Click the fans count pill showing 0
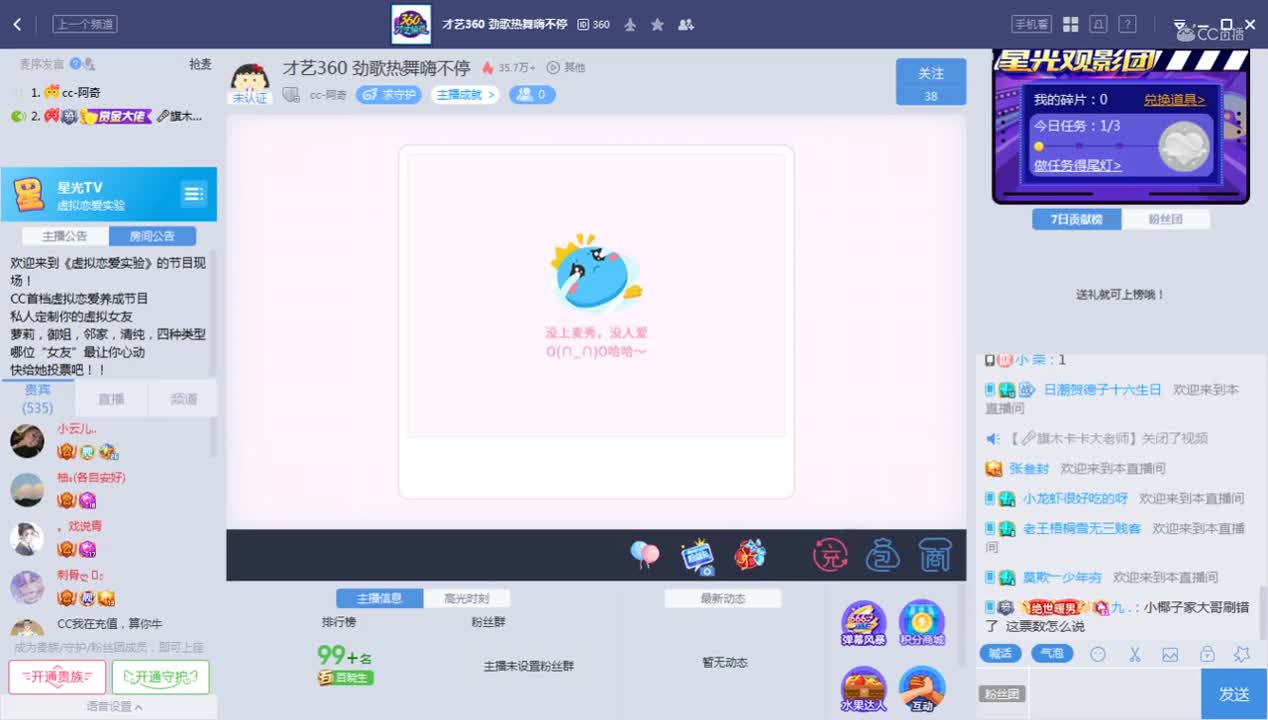The image size is (1268, 720). (x=532, y=95)
